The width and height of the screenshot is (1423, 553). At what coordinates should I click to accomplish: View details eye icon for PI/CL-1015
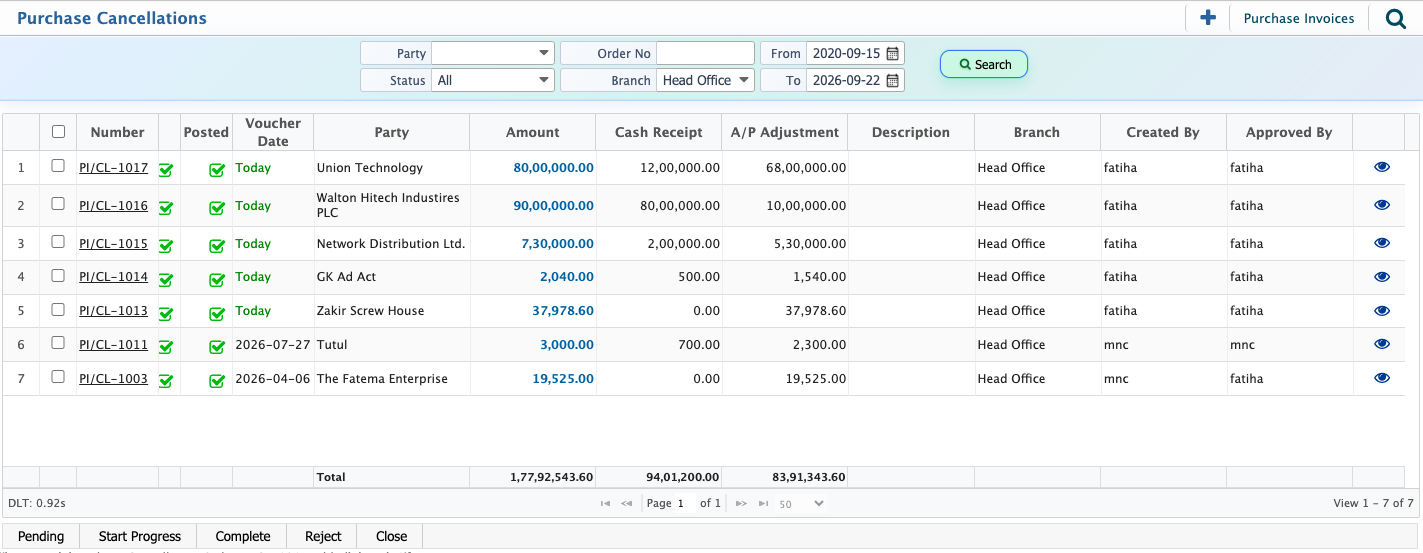pyautogui.click(x=1382, y=243)
